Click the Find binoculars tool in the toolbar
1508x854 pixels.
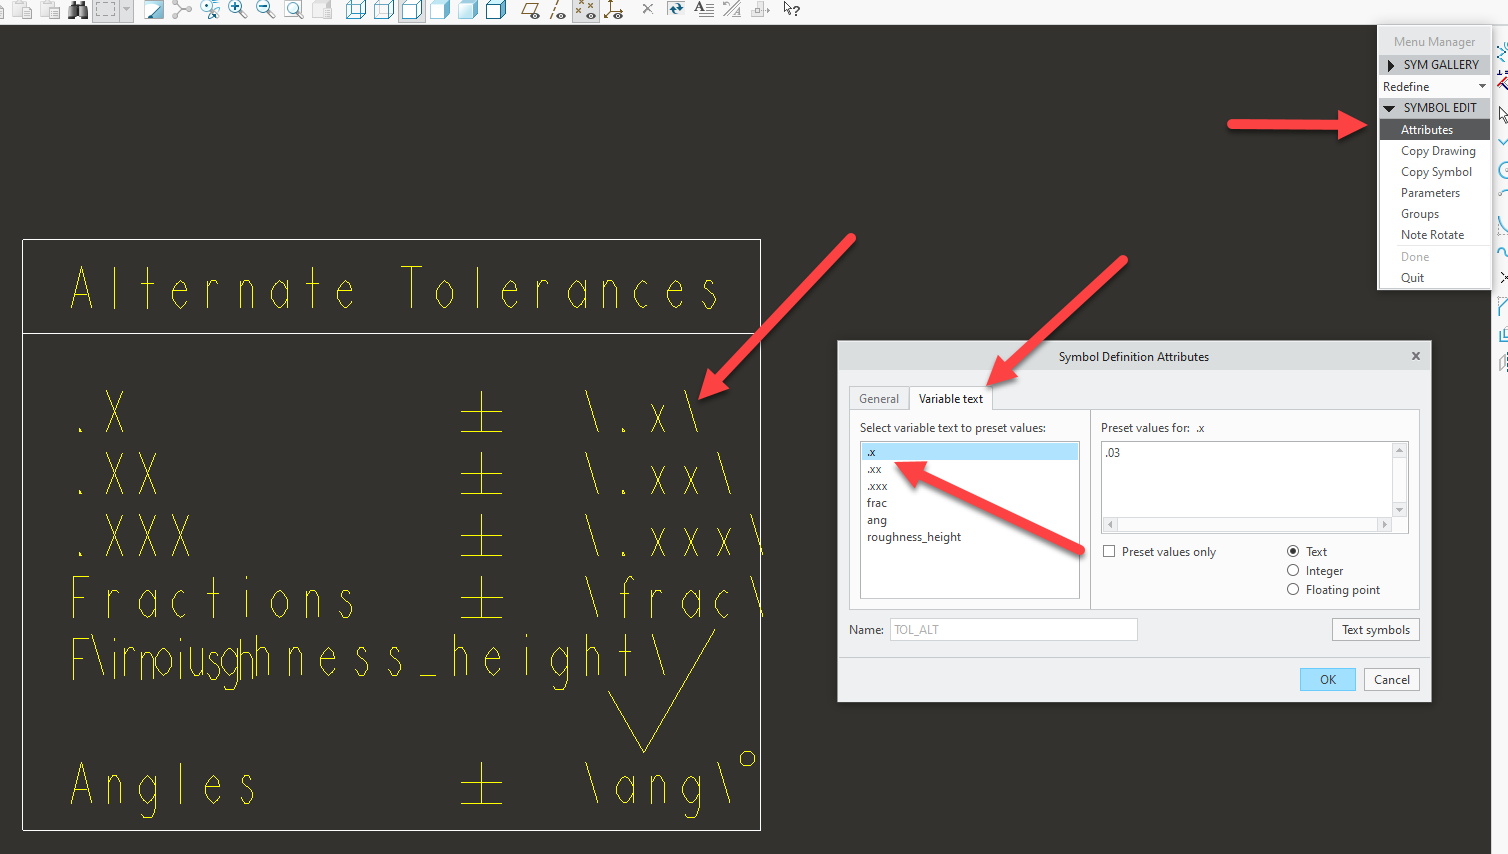tap(77, 11)
